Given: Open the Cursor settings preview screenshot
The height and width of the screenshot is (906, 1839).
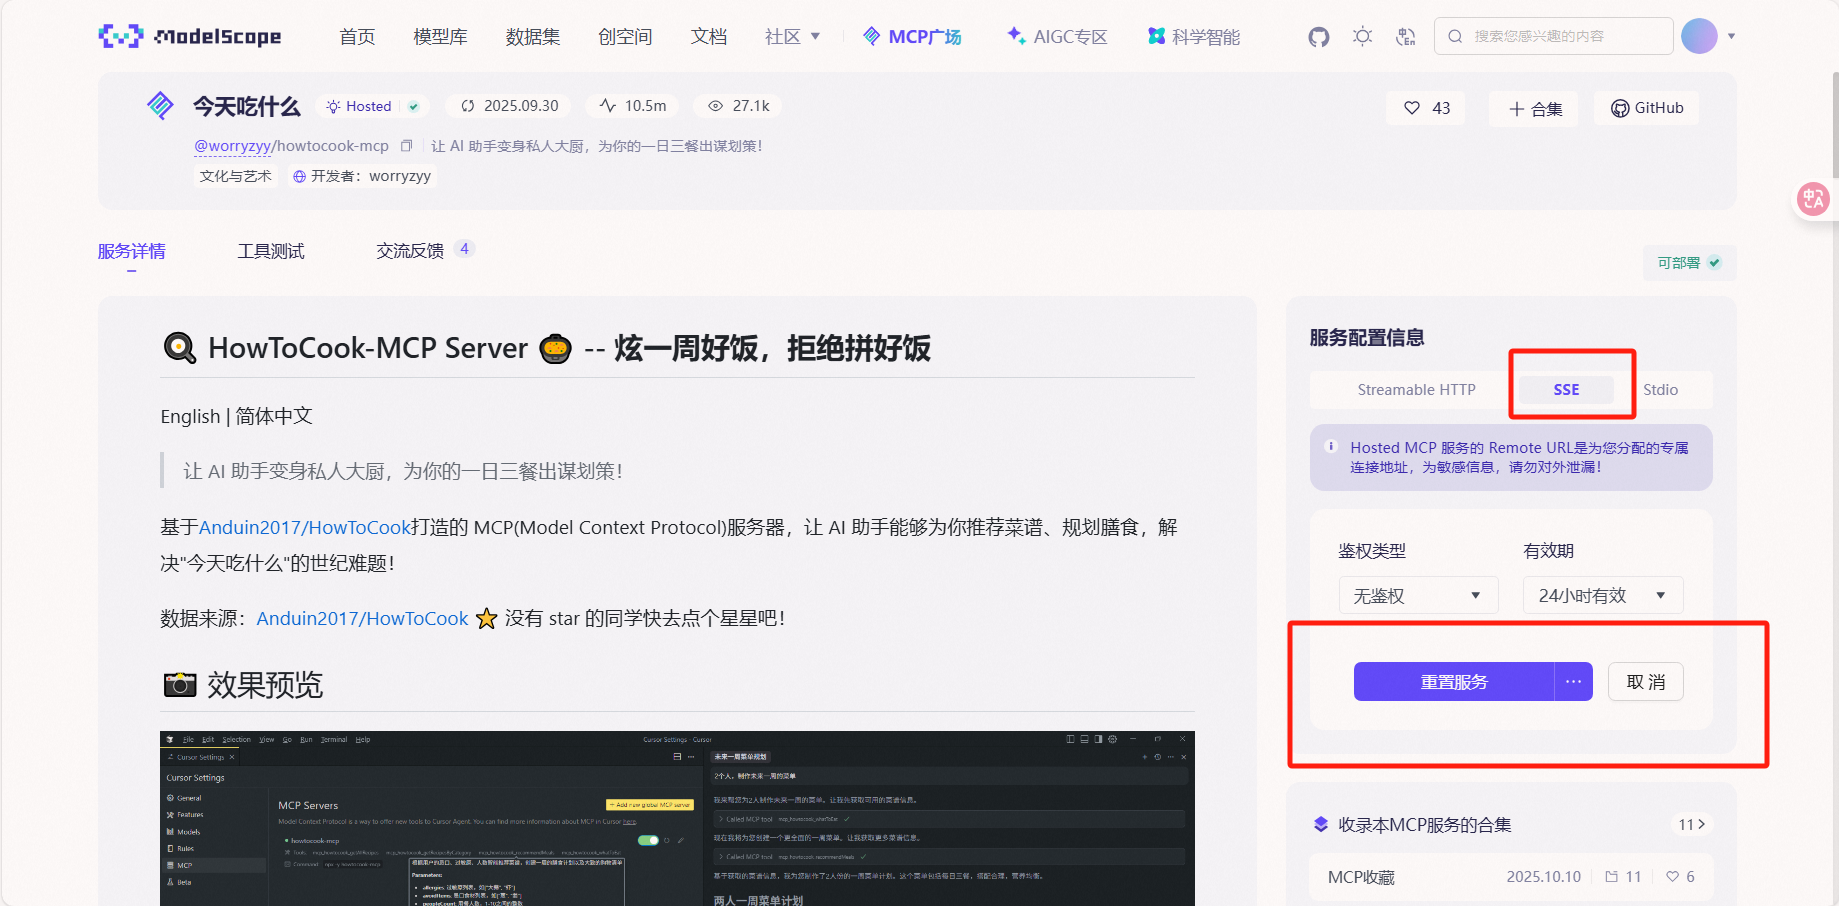Looking at the screenshot, I should point(677,818).
